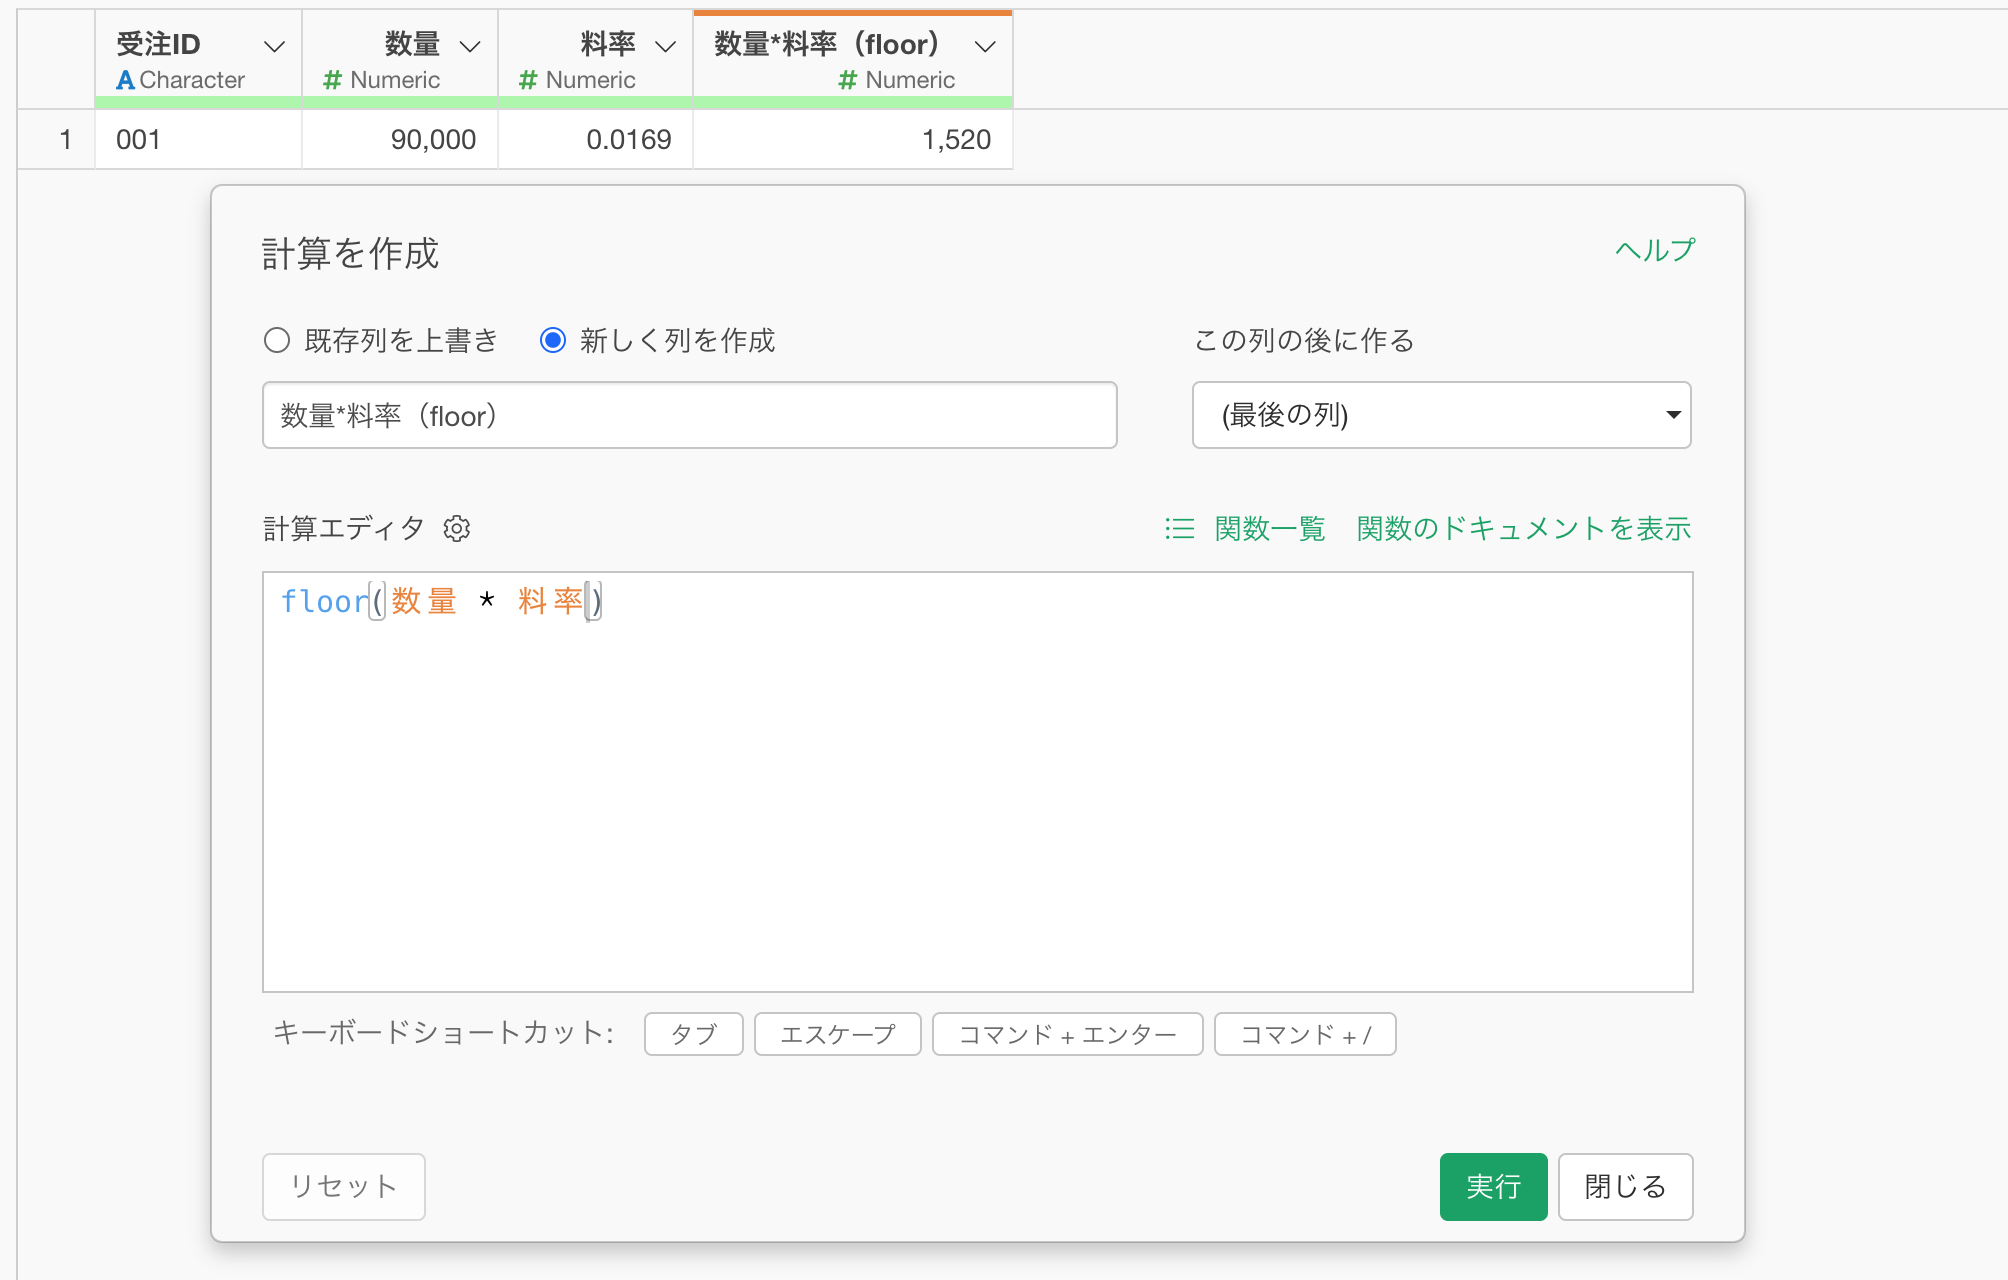Click the リセット button
Screen dimensions: 2008x1280
click(x=343, y=1186)
